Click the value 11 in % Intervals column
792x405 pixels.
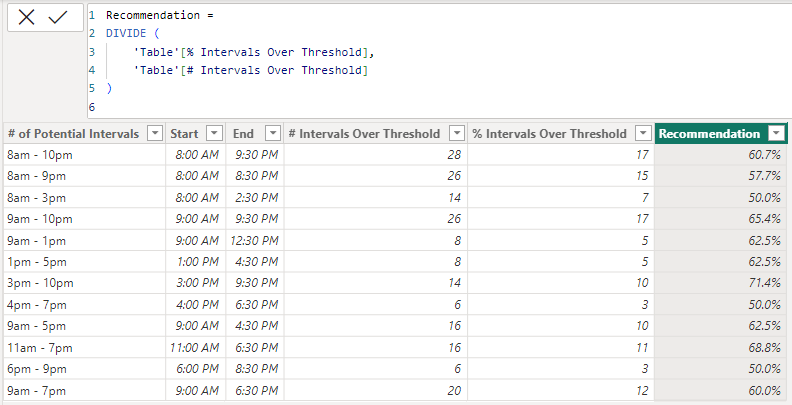coord(641,347)
